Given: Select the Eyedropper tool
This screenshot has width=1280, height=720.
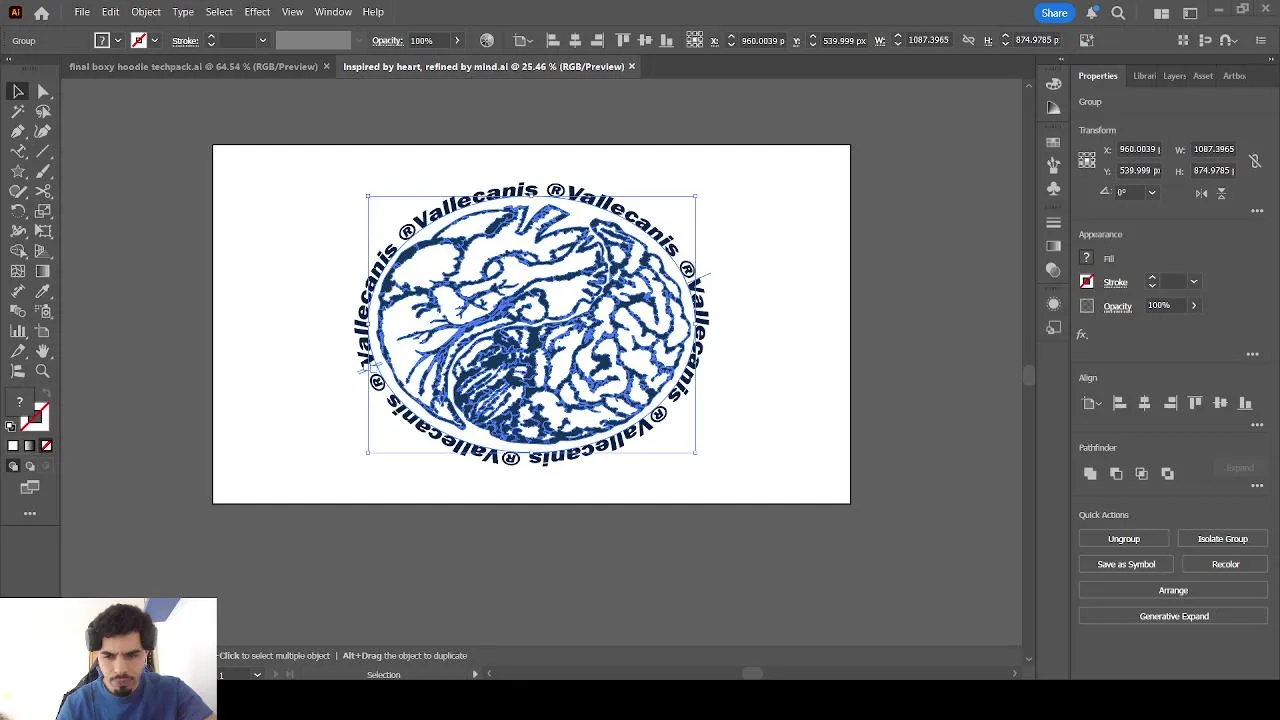Looking at the screenshot, I should coord(43,291).
